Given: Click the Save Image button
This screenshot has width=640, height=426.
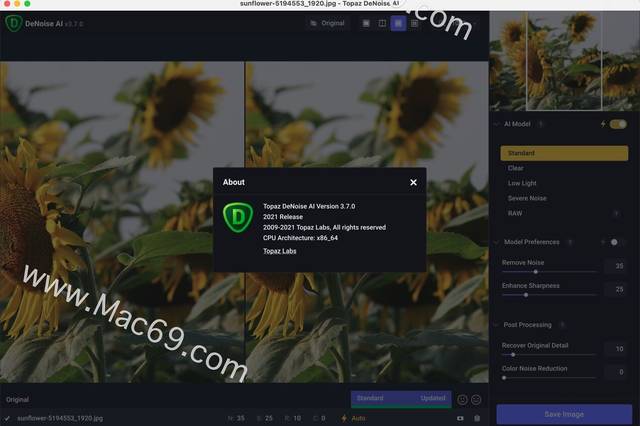Looking at the screenshot, I should coord(564,414).
